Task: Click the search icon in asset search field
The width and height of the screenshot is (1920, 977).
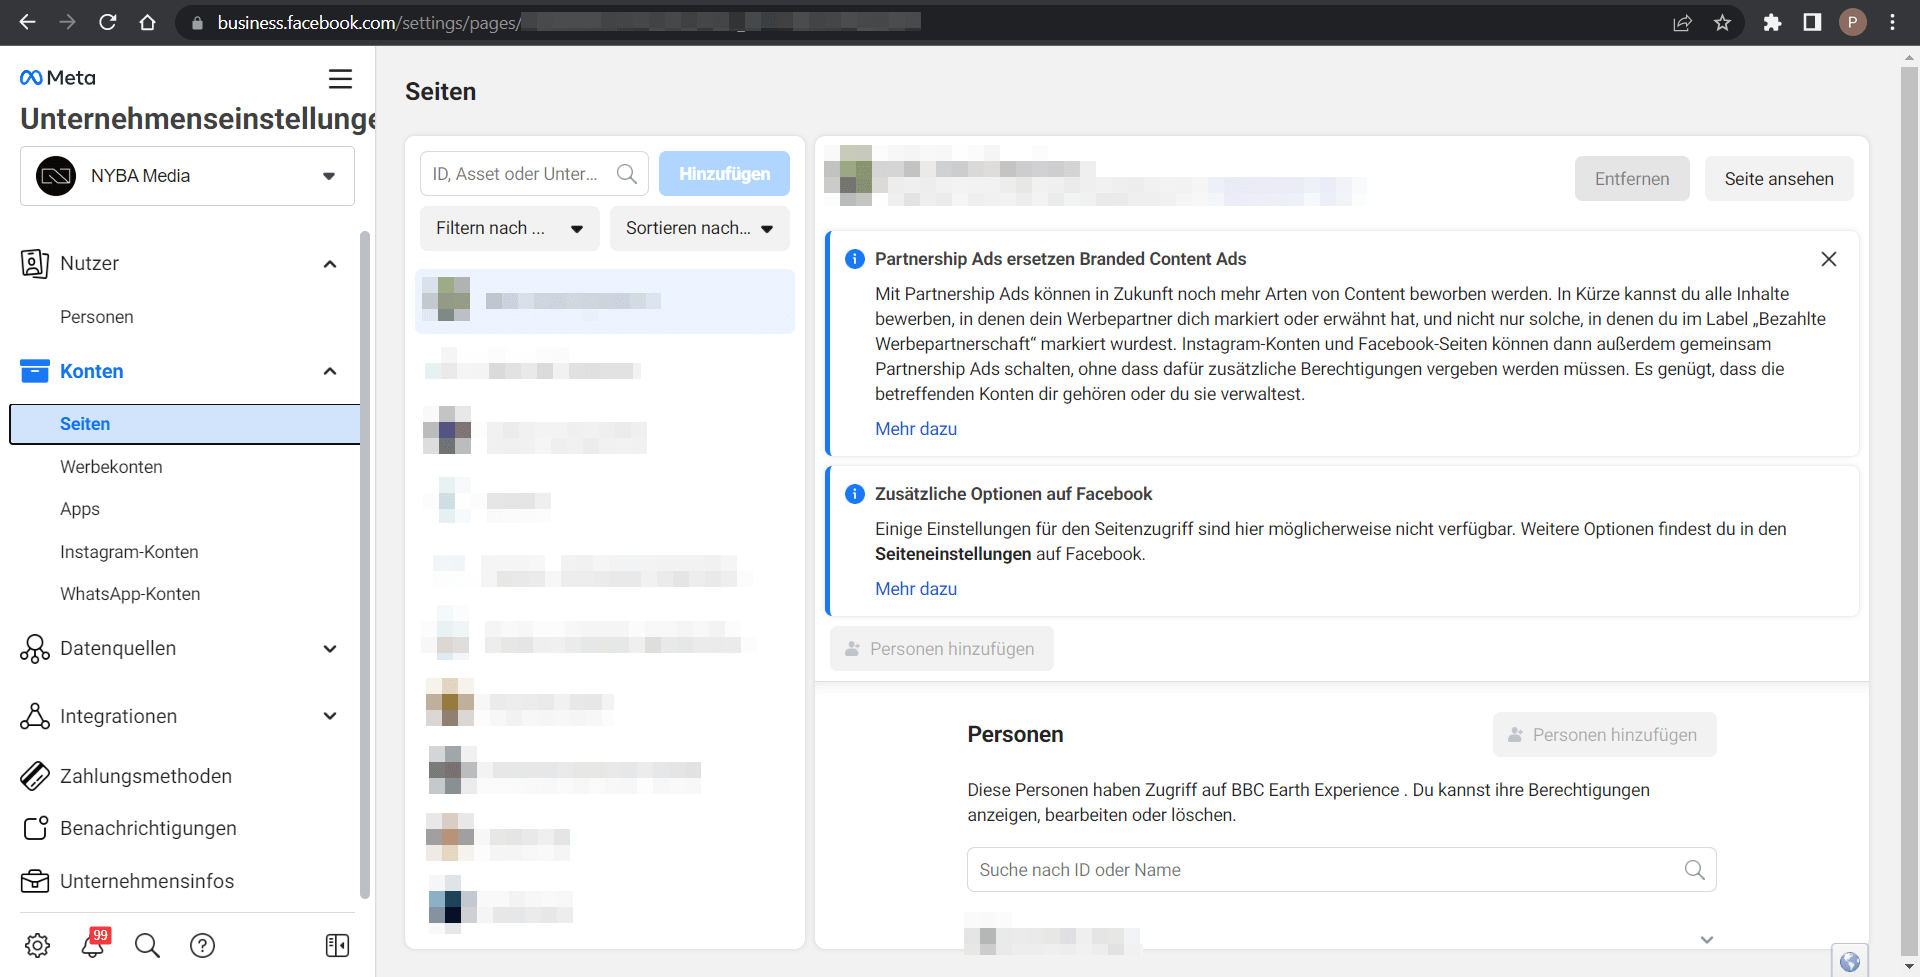Action: coord(627,174)
